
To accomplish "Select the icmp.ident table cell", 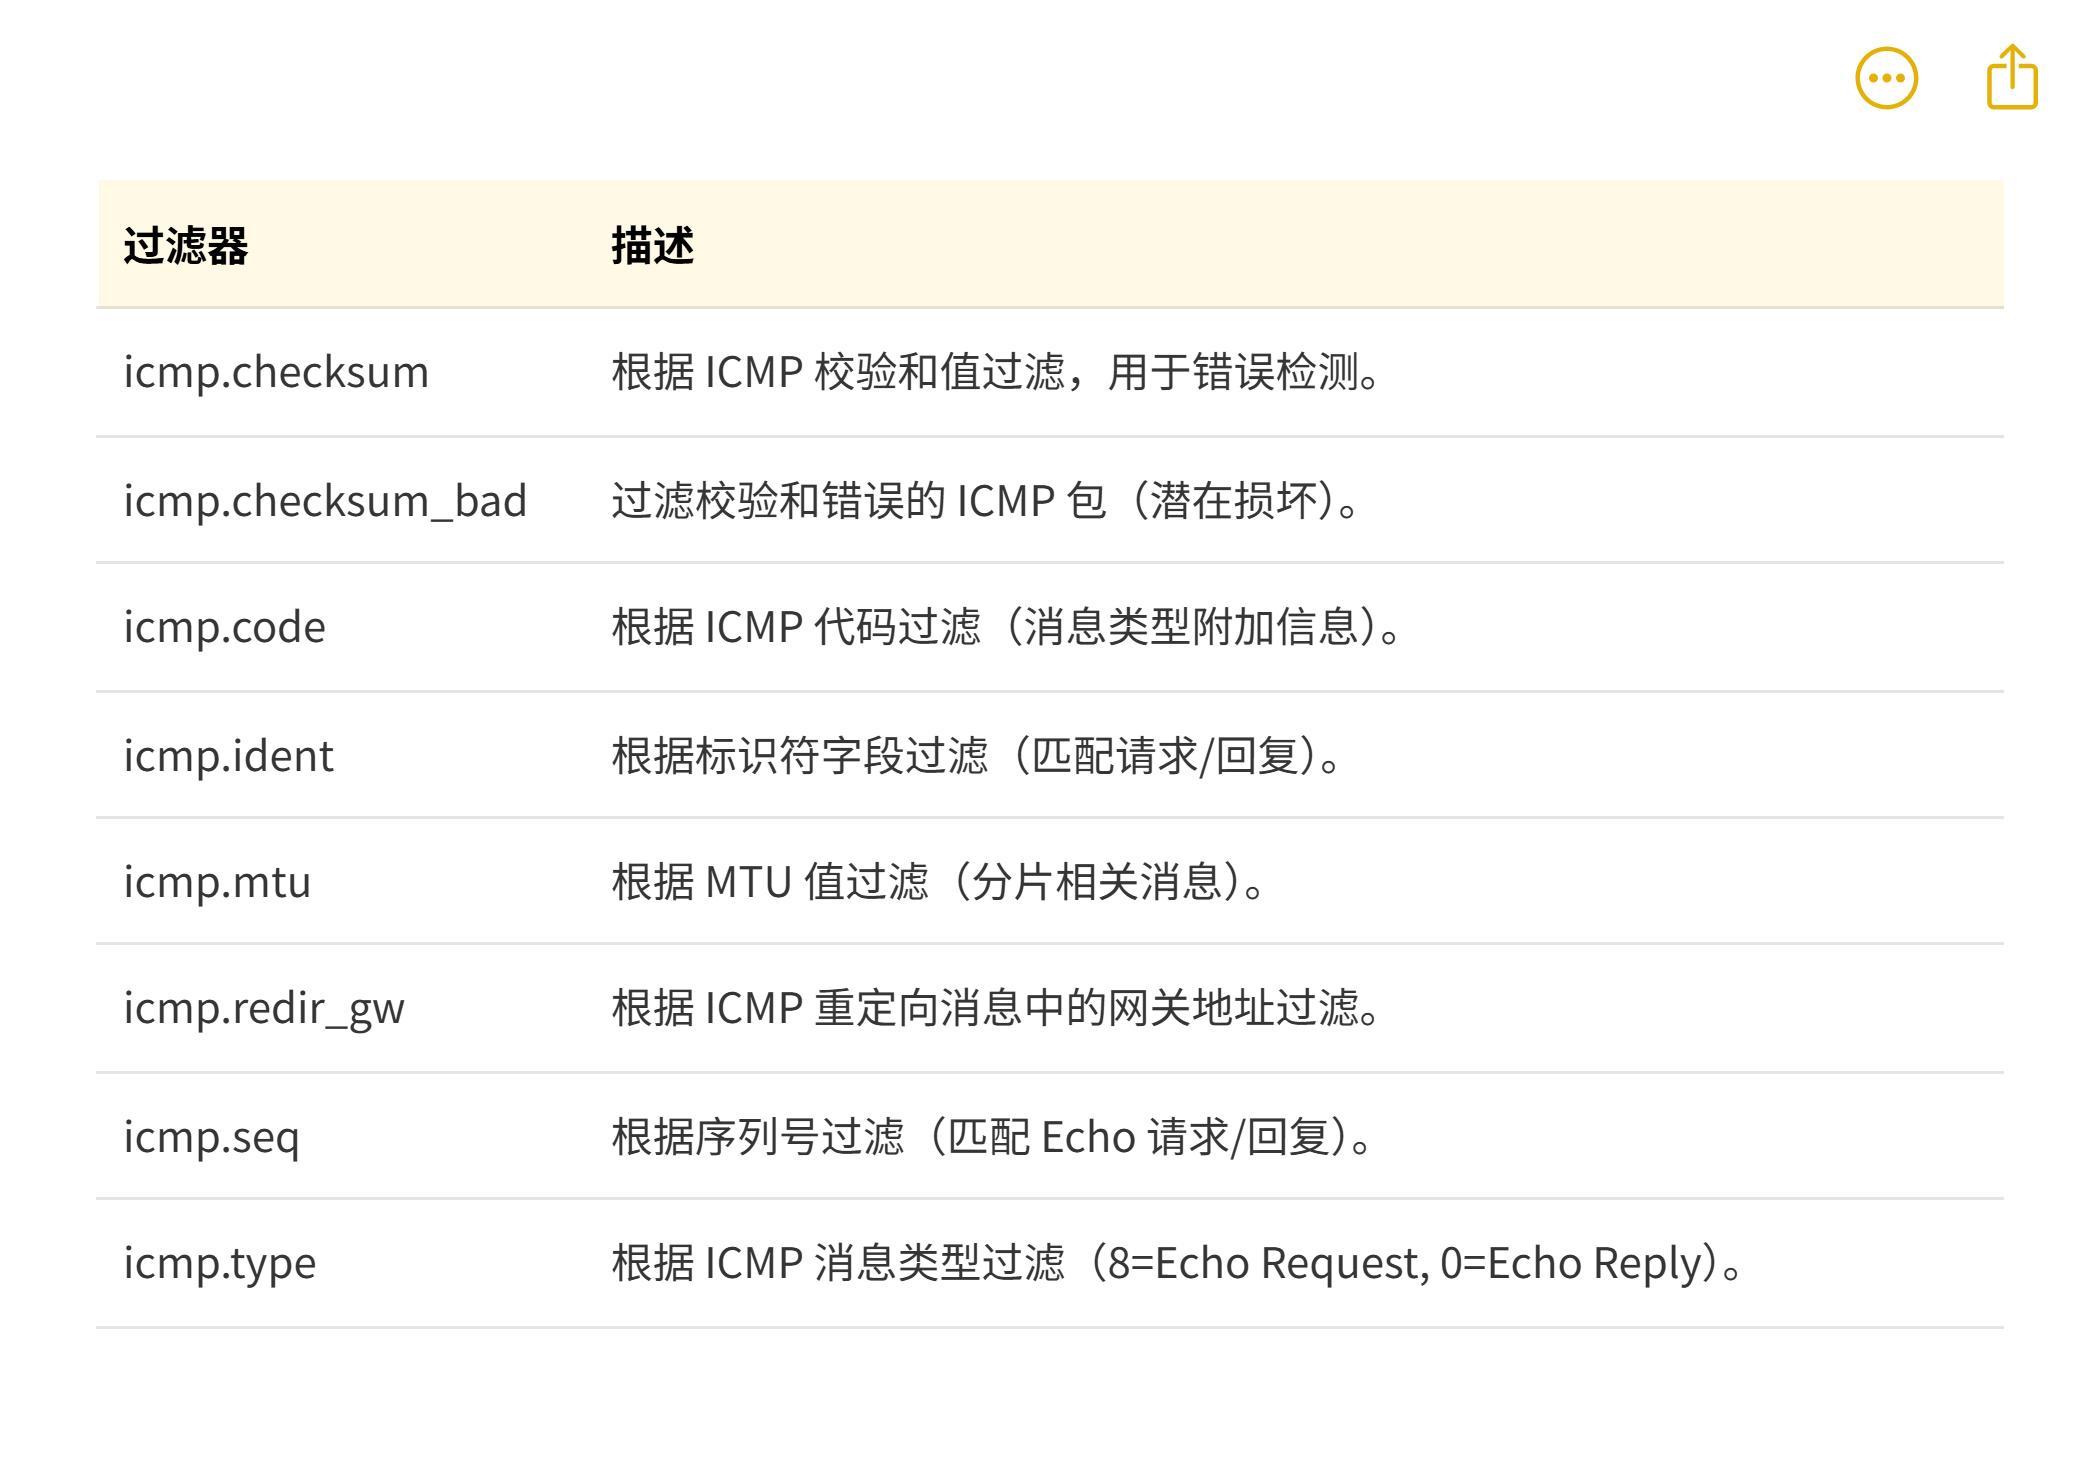I will pyautogui.click(x=229, y=755).
